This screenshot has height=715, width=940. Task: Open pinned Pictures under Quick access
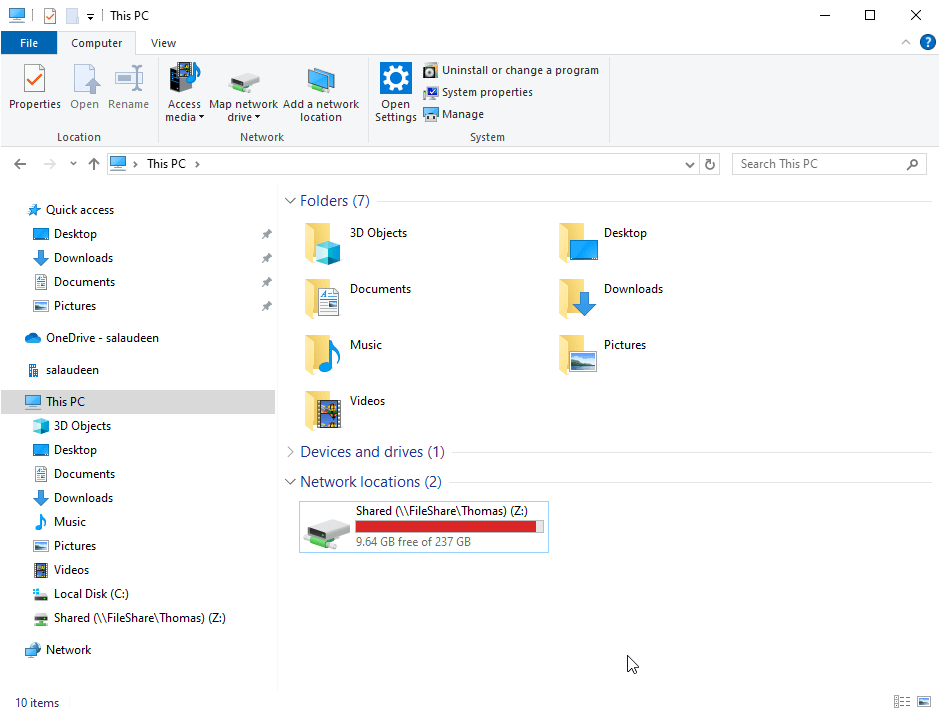point(74,306)
